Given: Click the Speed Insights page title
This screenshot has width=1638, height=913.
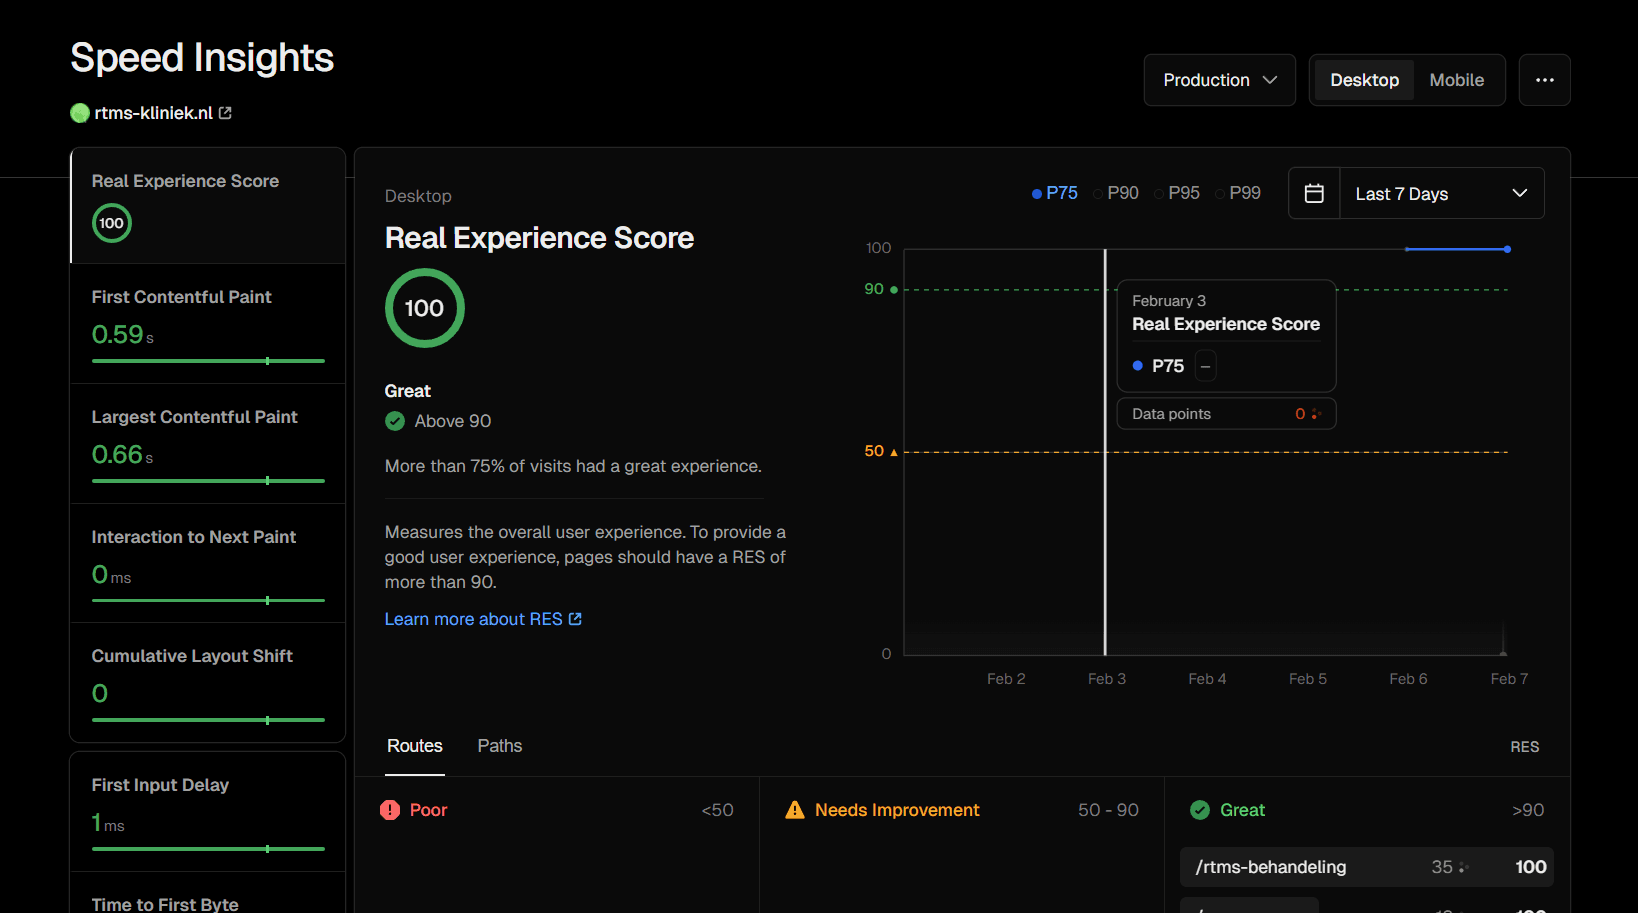Looking at the screenshot, I should [x=202, y=58].
